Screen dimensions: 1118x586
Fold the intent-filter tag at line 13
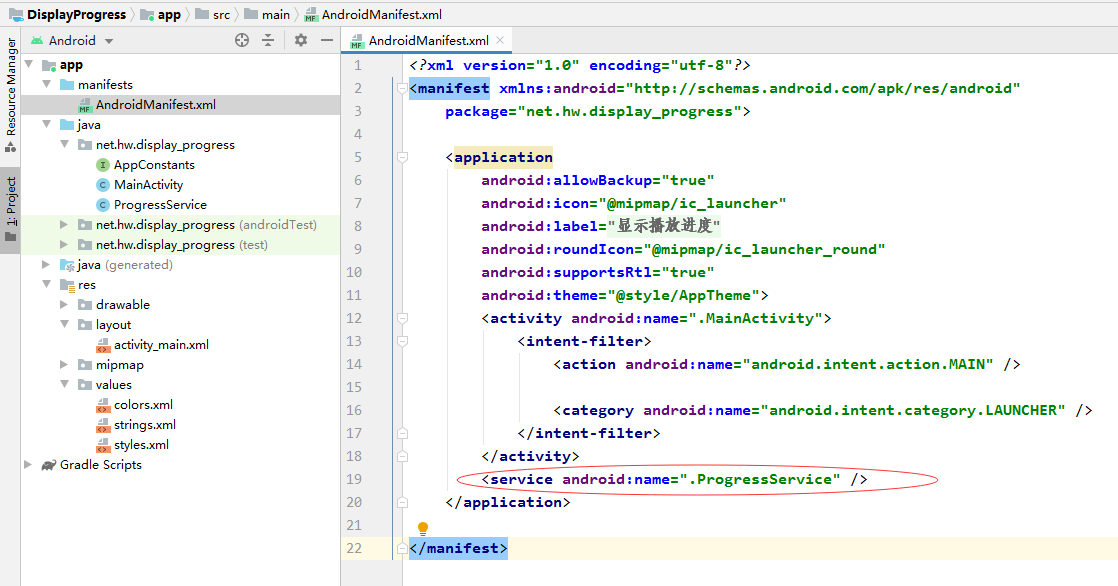coord(402,341)
